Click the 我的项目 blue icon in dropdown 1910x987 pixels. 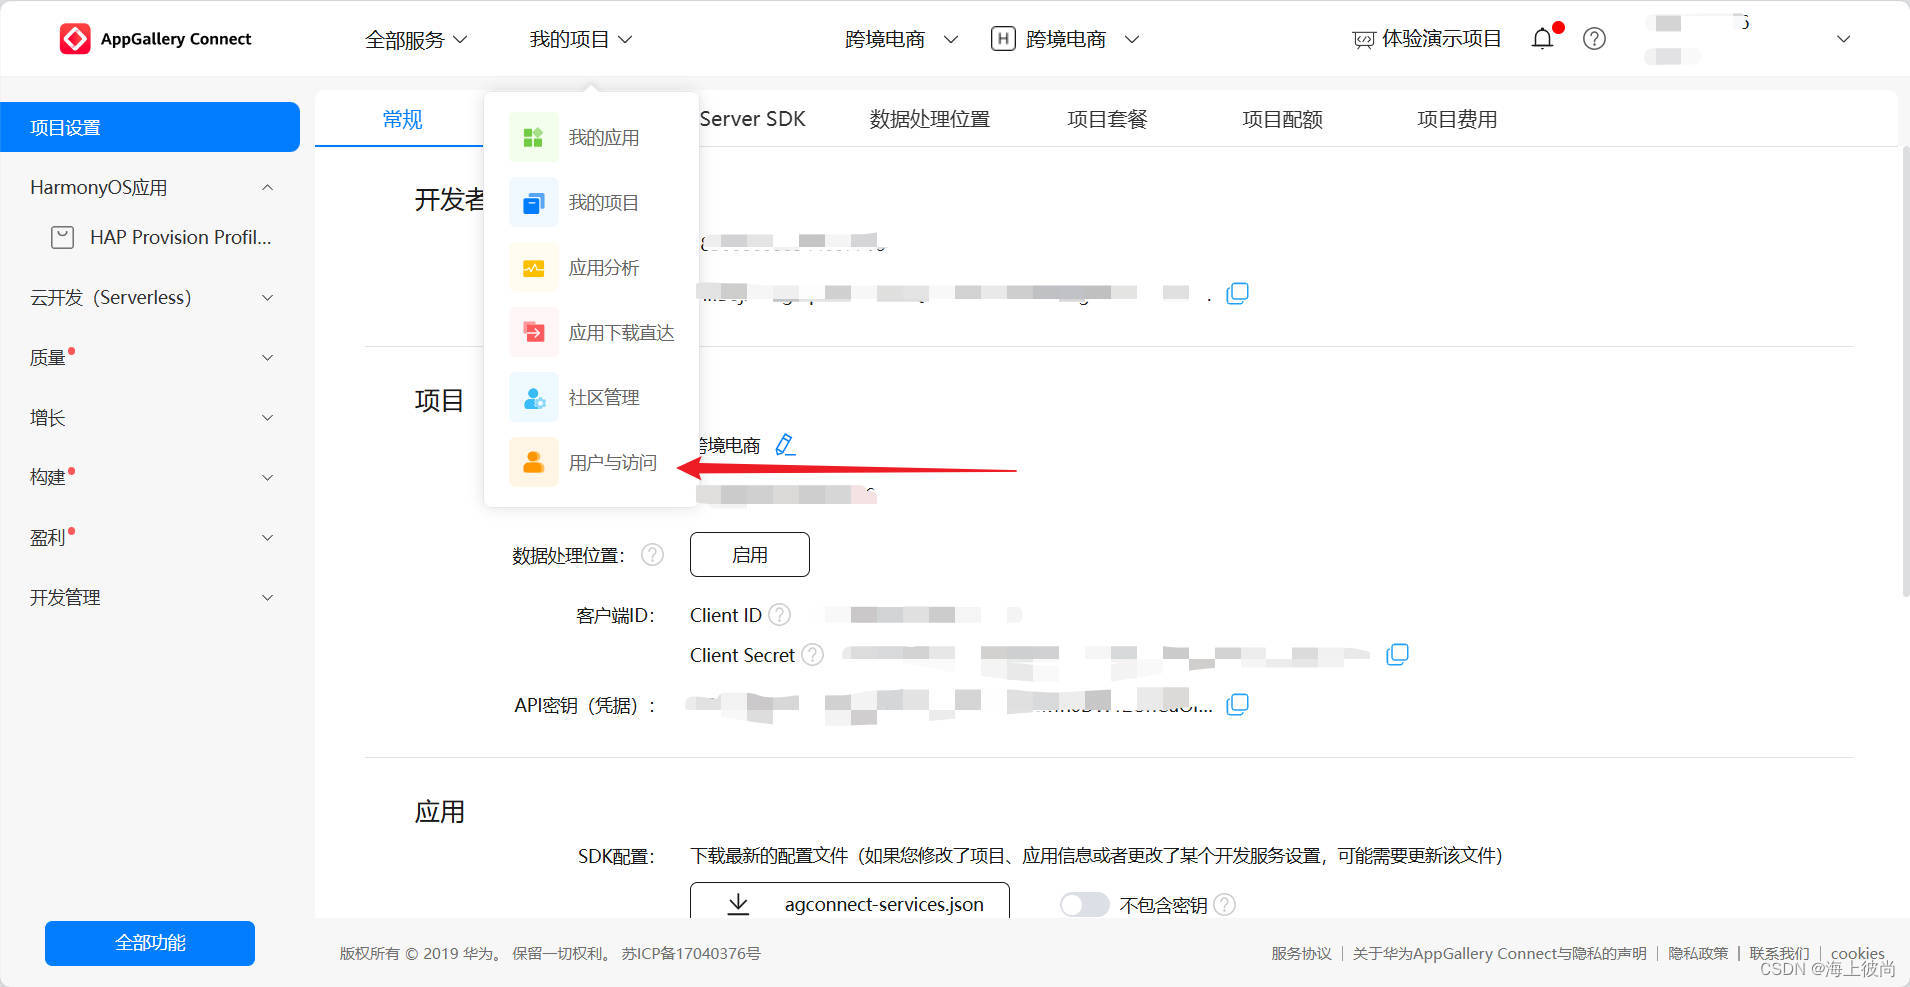coord(534,202)
